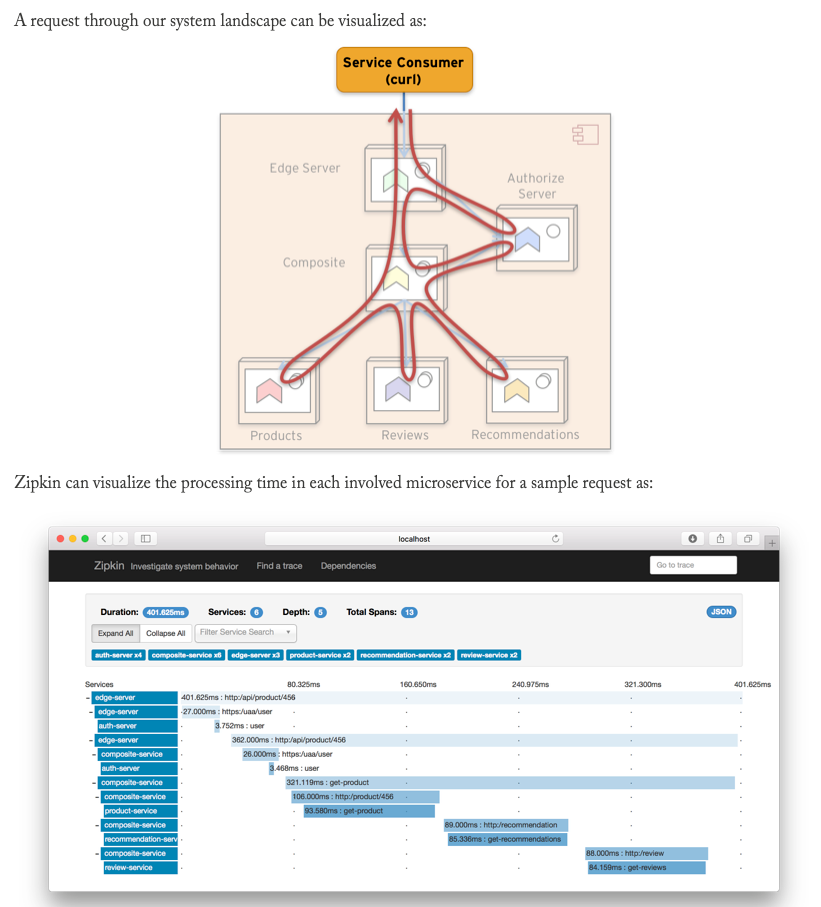
Task: Collapse the composite-service 88.000ms span
Action: 97,853
